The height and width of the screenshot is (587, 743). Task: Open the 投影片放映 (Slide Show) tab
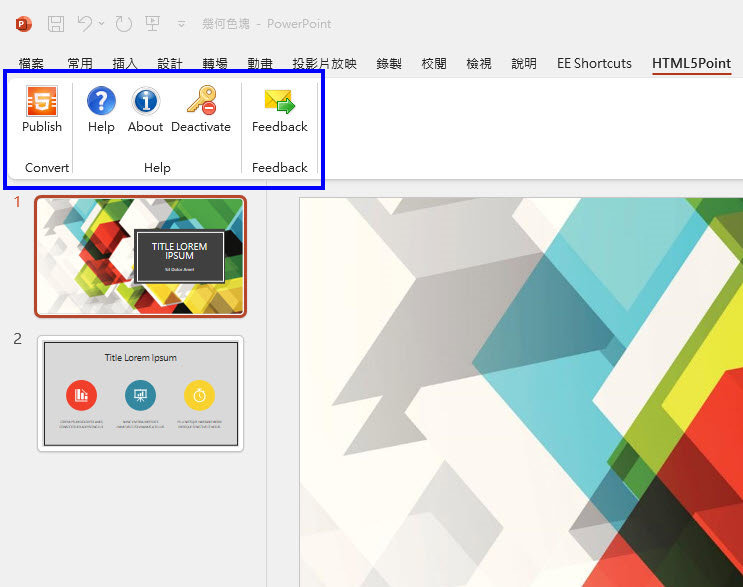tap(324, 63)
